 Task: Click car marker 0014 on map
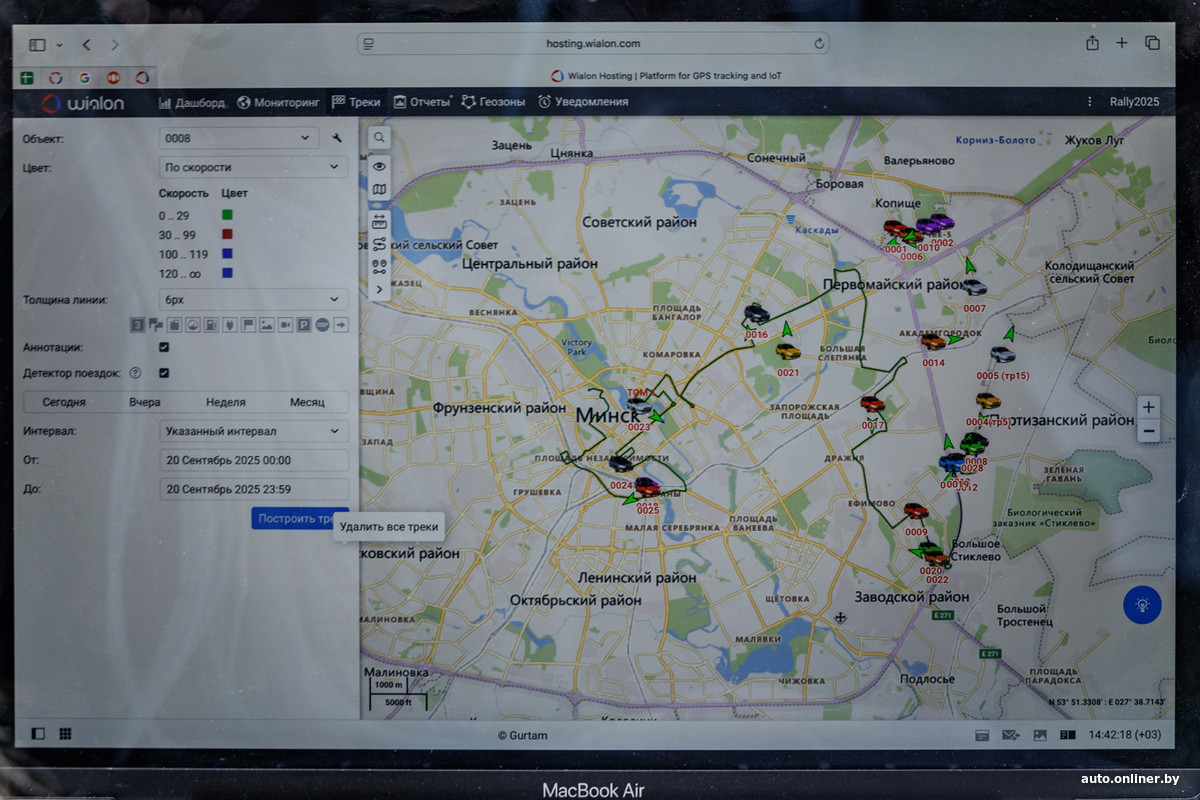coord(933,342)
